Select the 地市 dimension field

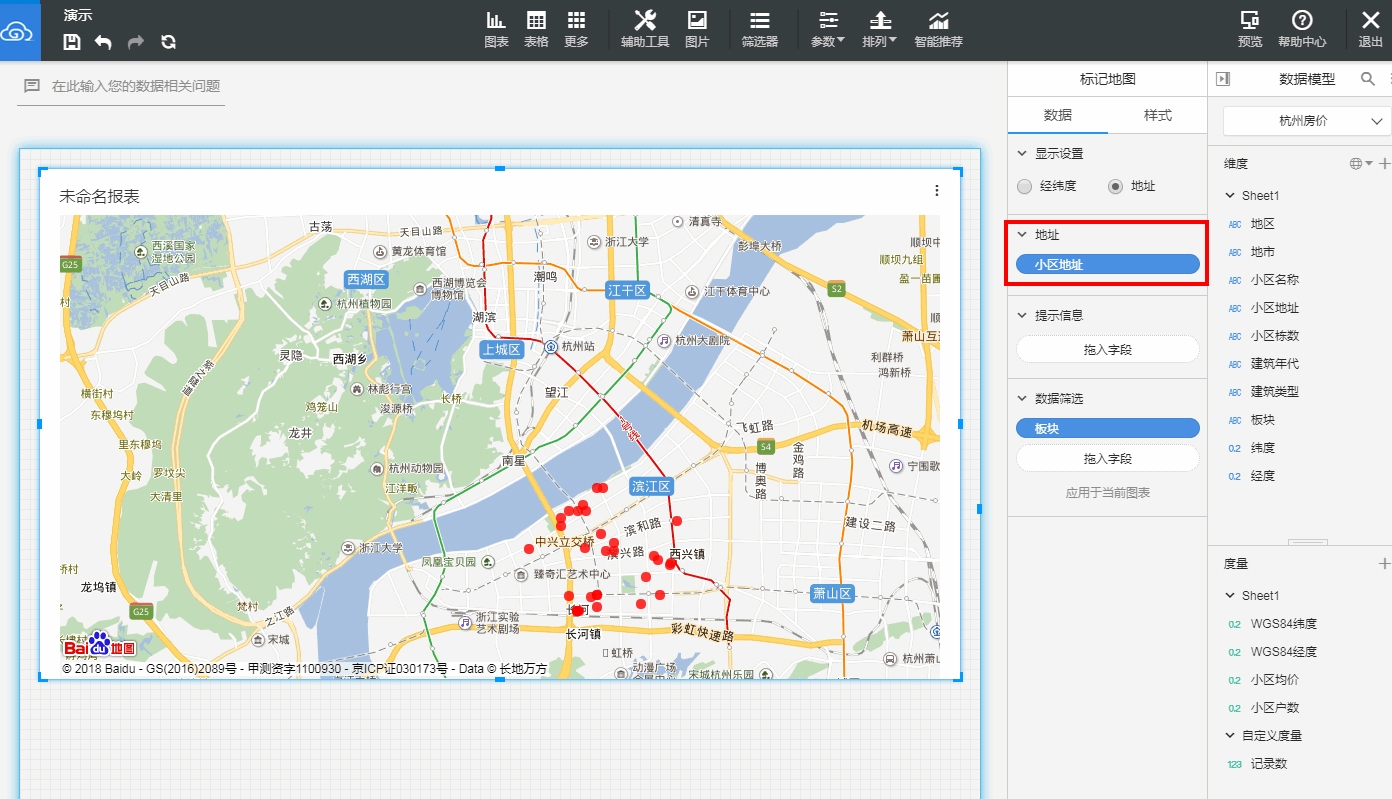(1262, 252)
